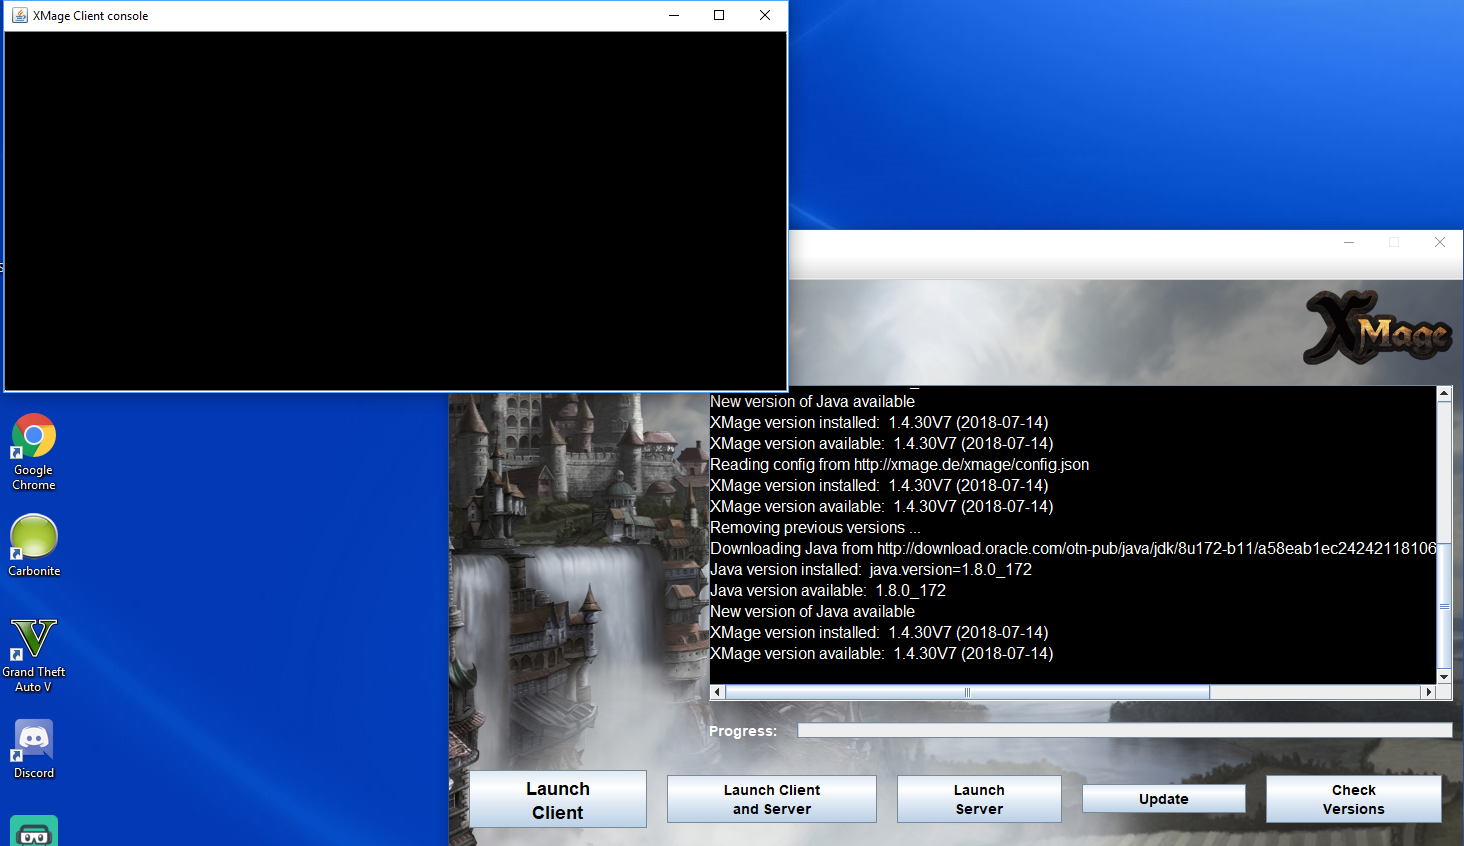Select the Discord desktop icon
1464x846 pixels.
[33, 741]
